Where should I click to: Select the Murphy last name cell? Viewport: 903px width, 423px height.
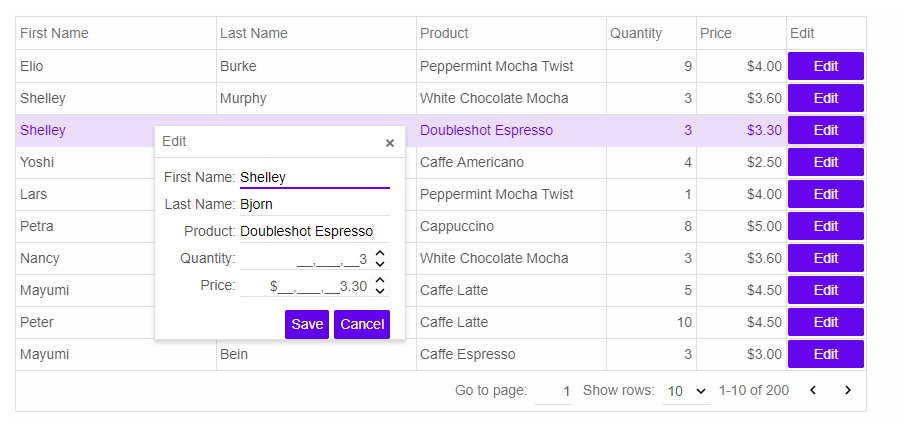pyautogui.click(x=316, y=98)
